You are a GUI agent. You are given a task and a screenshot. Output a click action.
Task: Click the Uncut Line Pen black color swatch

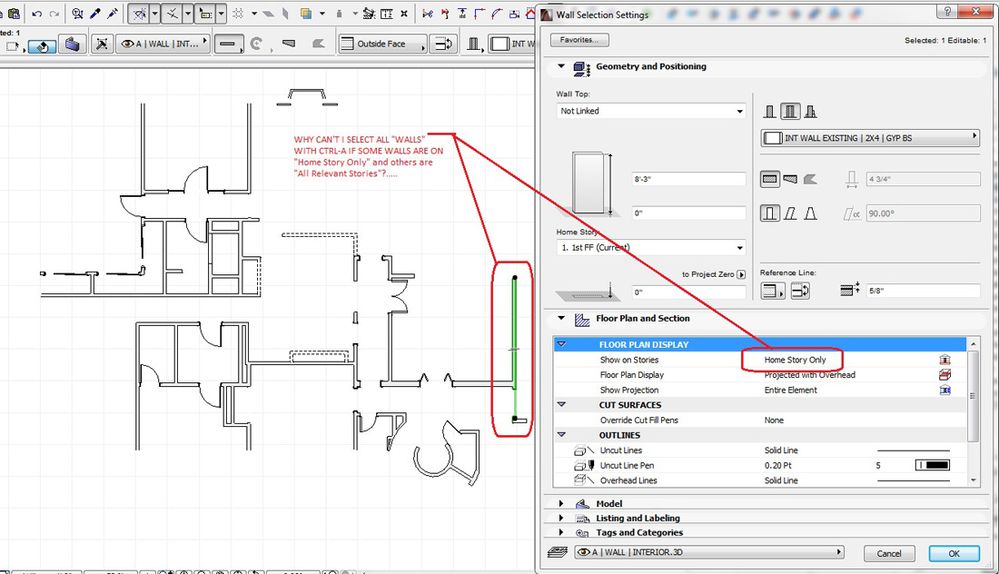coord(933,465)
